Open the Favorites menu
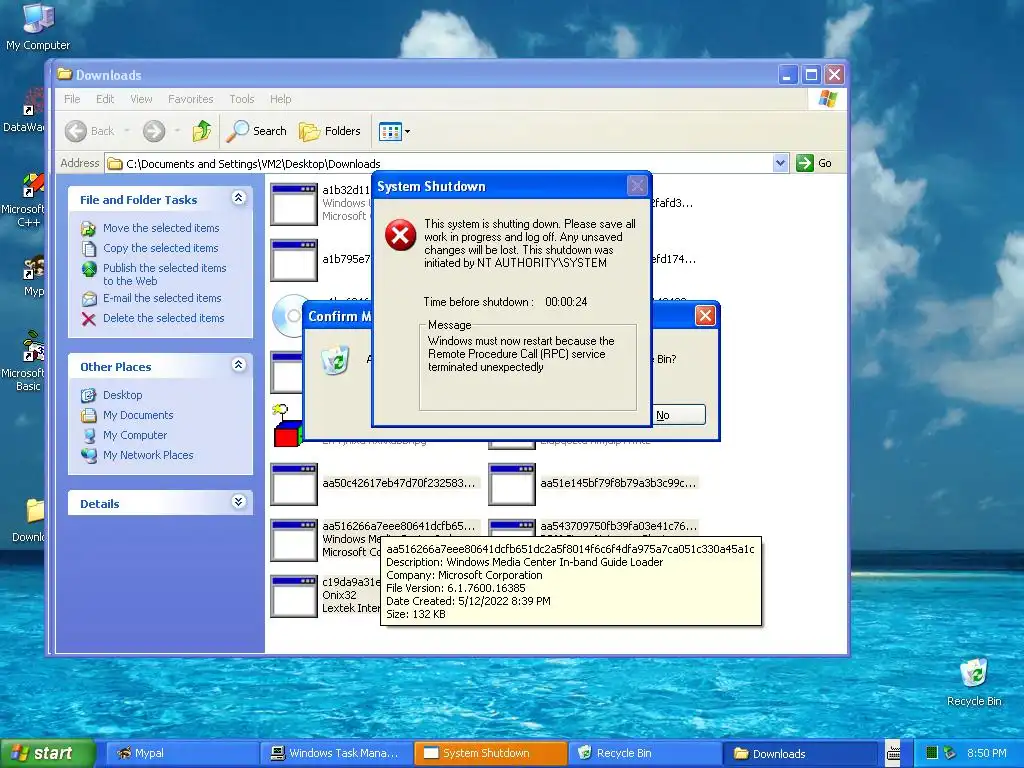Screen dimensions: 1024x768 191,99
